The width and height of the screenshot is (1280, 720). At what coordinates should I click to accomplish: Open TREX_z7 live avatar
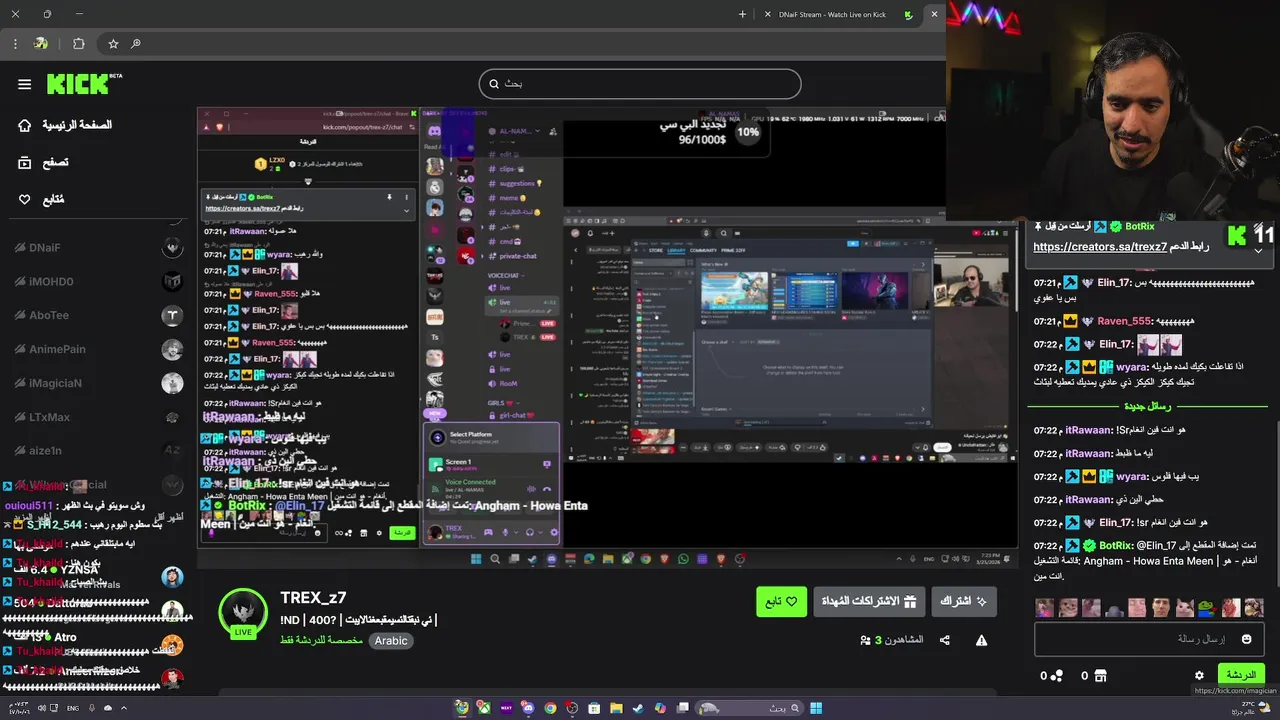(x=243, y=613)
